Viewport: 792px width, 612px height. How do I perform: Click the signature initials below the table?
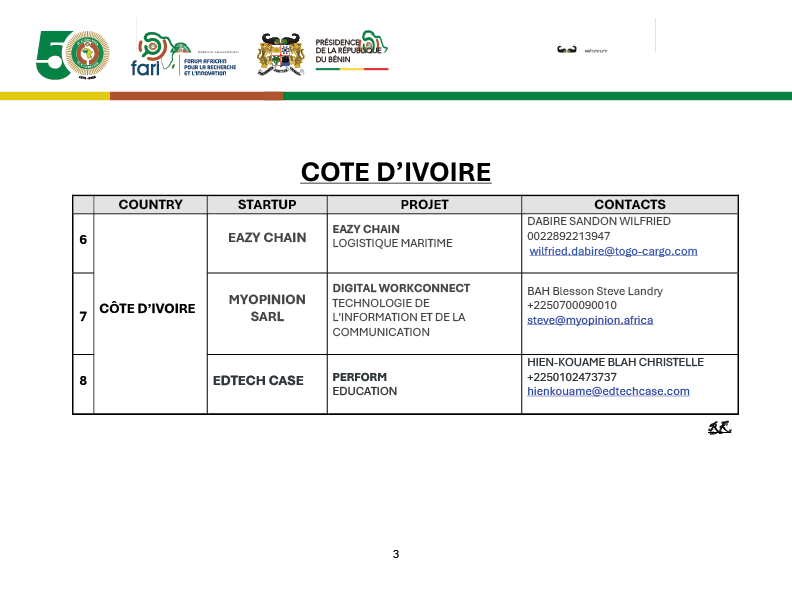click(x=719, y=428)
